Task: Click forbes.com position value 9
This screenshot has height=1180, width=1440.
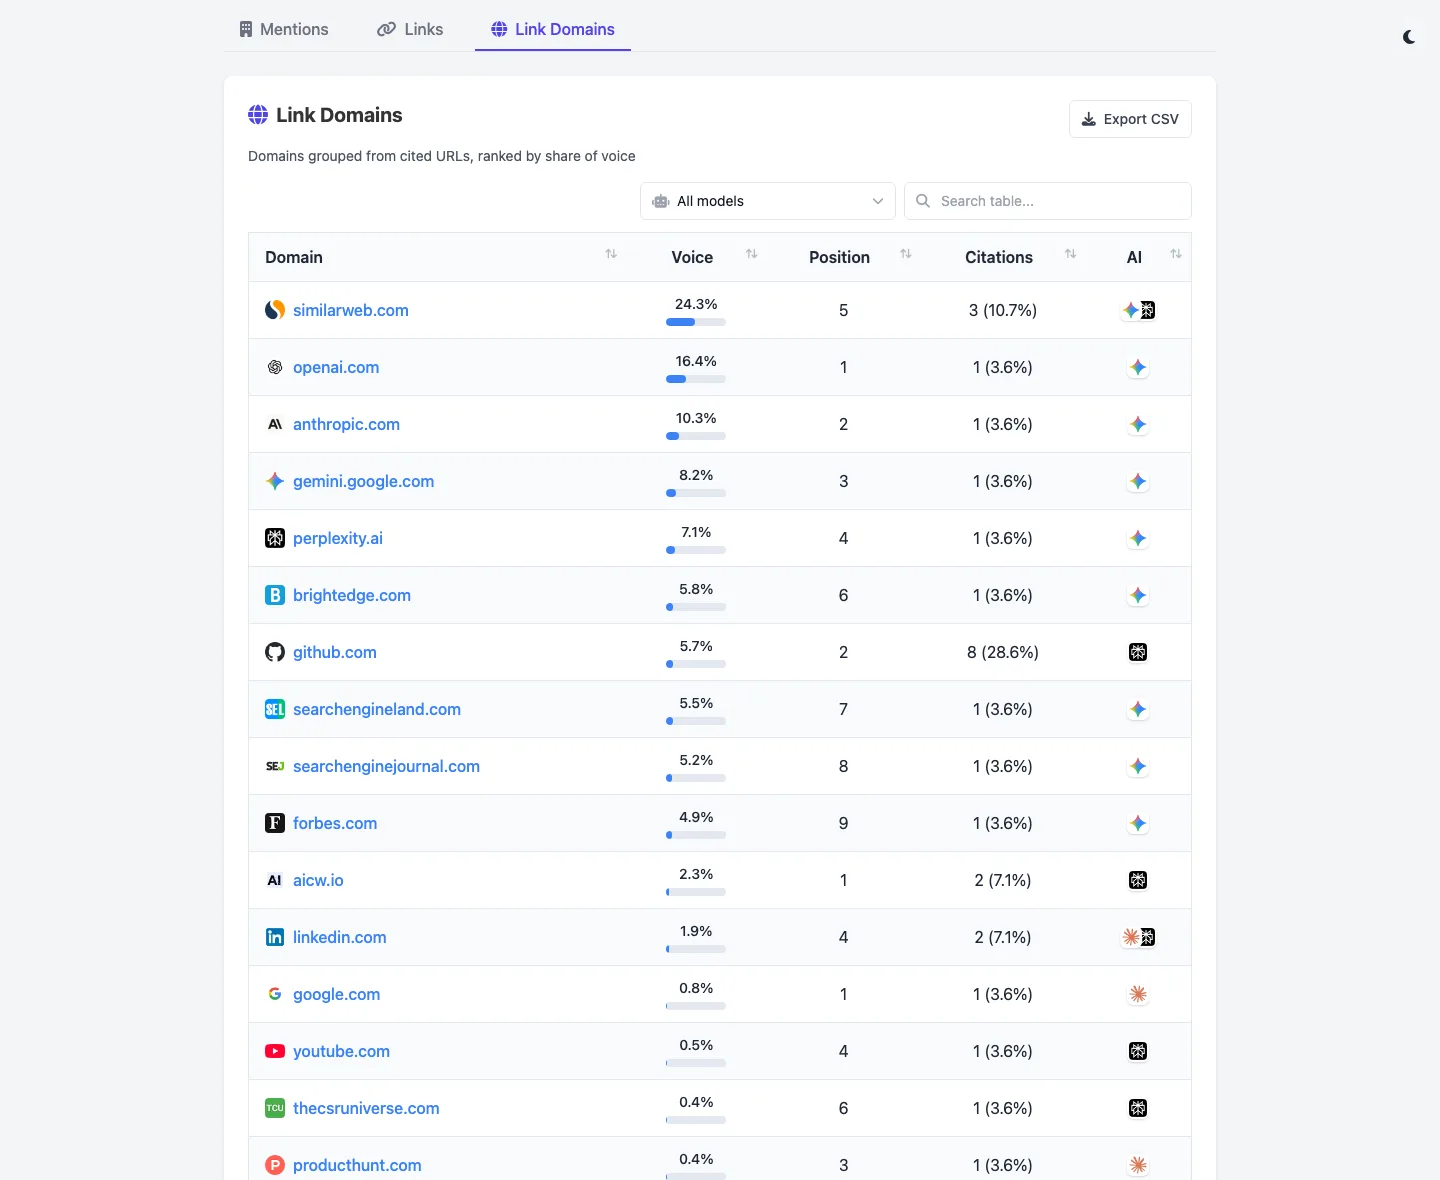Action: coord(843,823)
